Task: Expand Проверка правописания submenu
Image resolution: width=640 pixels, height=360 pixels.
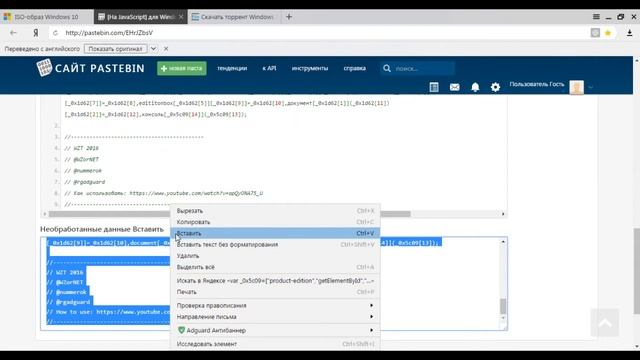Action: (276, 305)
